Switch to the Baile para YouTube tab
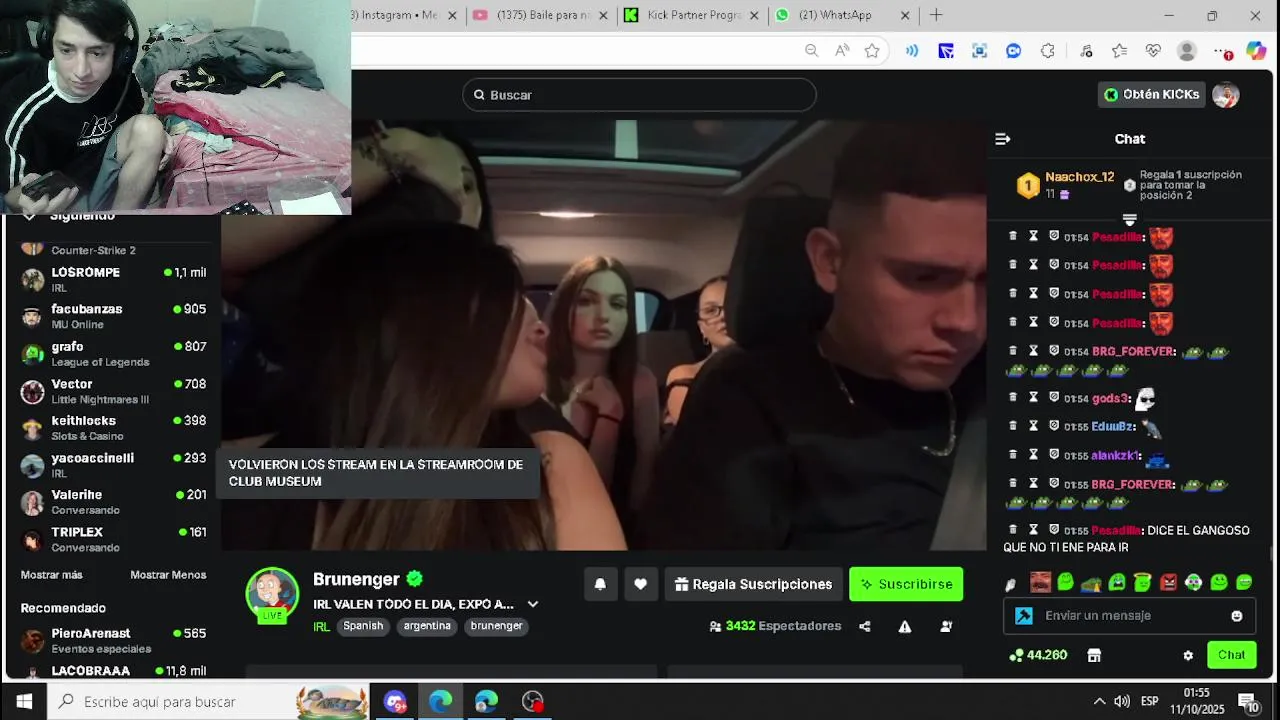This screenshot has width=1280, height=720. [x=539, y=15]
